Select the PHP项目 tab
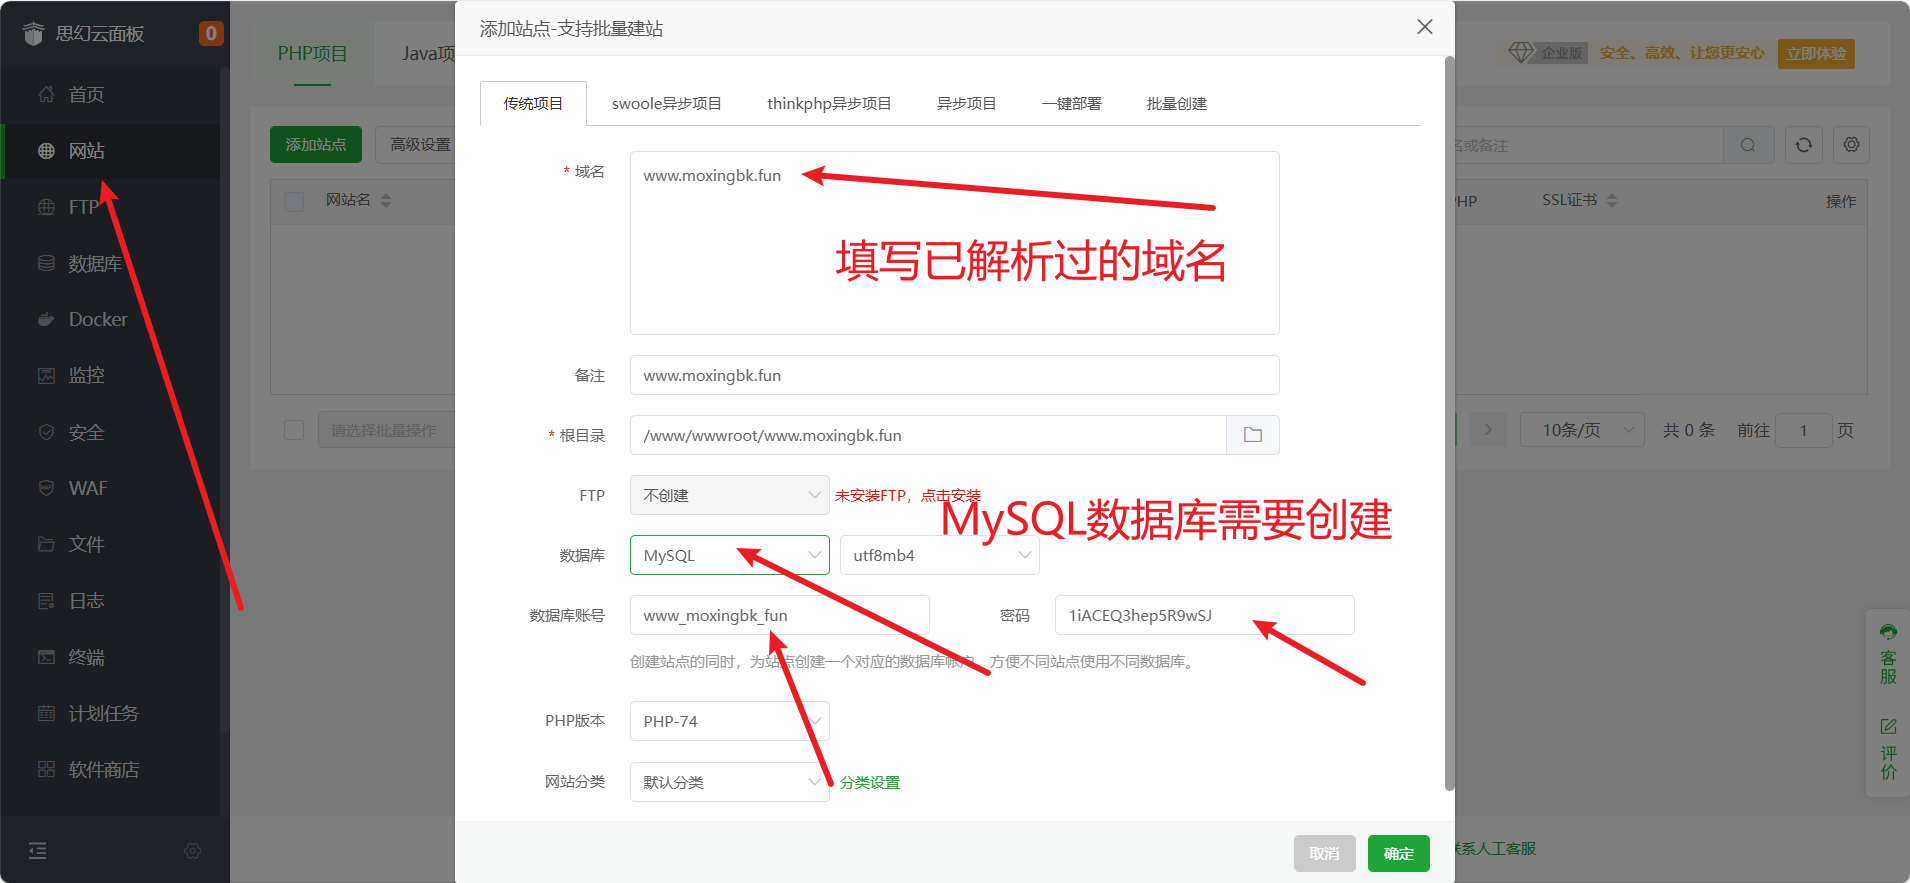The width and height of the screenshot is (1910, 883). 312,53
